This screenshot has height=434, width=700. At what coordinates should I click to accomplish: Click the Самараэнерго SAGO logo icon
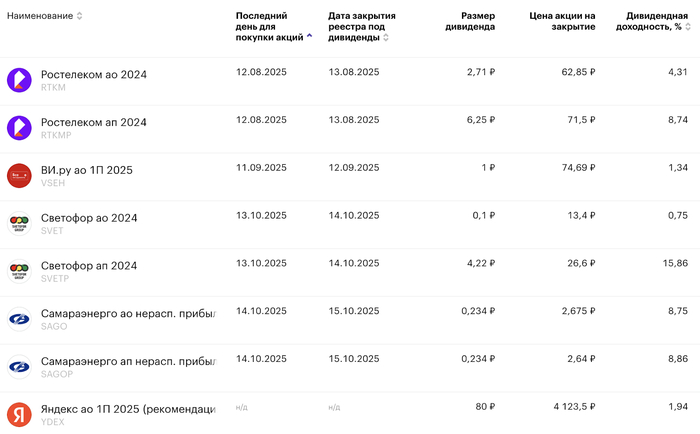tap(20, 320)
